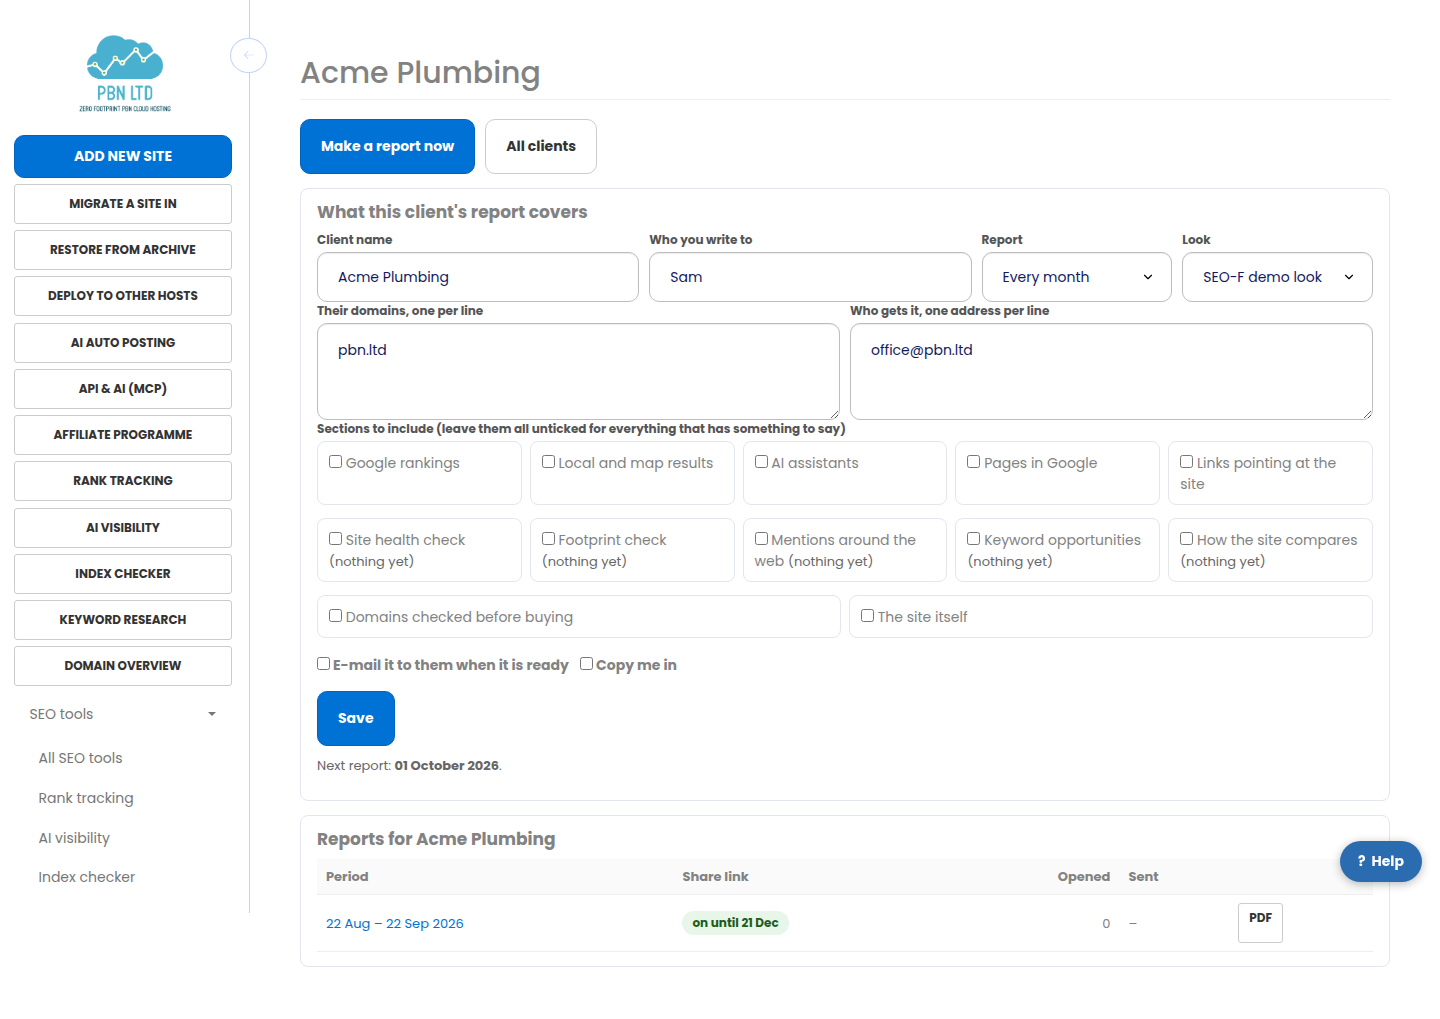Image resolution: width=1440 pixels, height=1019 pixels.
Task: Go to AI VISIBILITY button
Action: tap(123, 528)
